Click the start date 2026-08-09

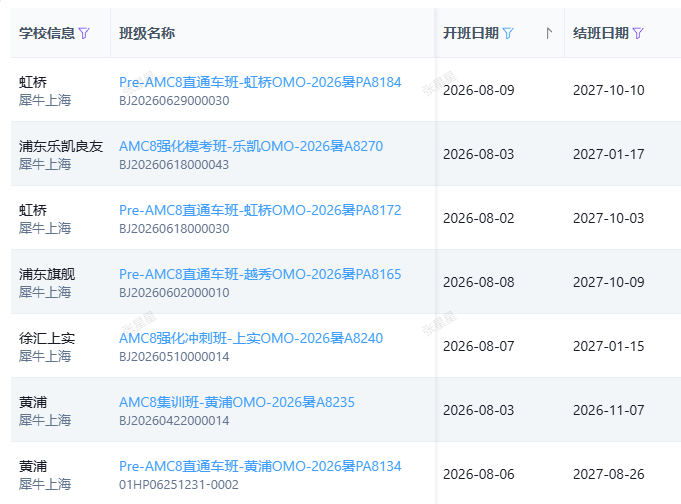pyautogui.click(x=479, y=90)
